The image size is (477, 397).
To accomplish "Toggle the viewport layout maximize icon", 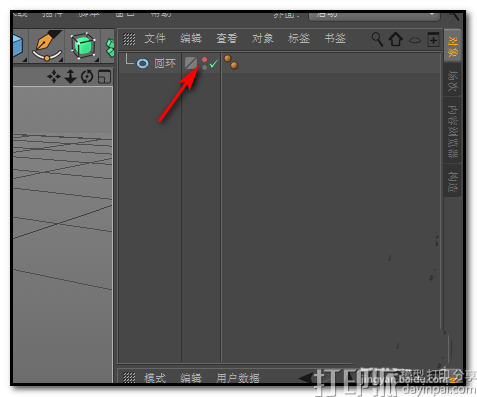I will point(104,77).
